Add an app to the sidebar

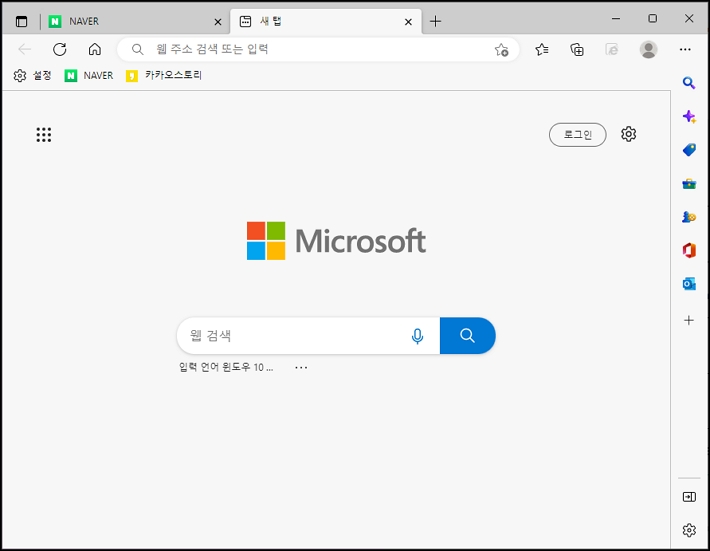pyautogui.click(x=689, y=320)
